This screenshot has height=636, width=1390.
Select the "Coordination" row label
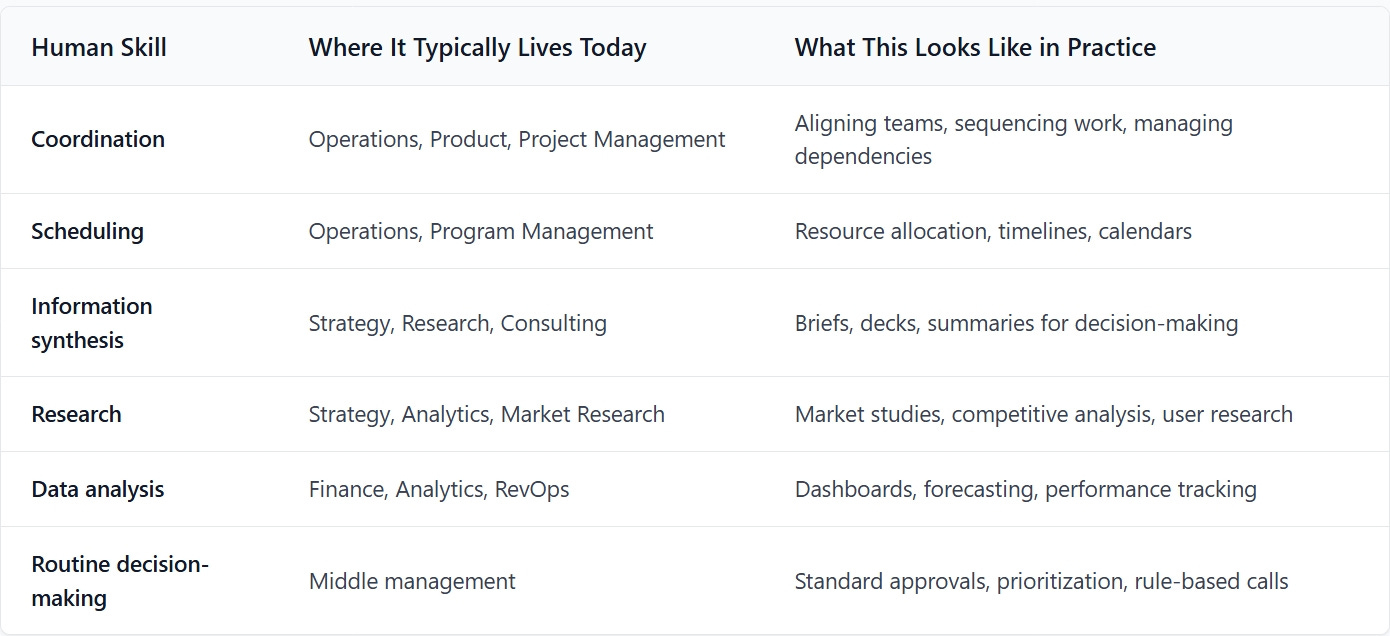(x=98, y=139)
